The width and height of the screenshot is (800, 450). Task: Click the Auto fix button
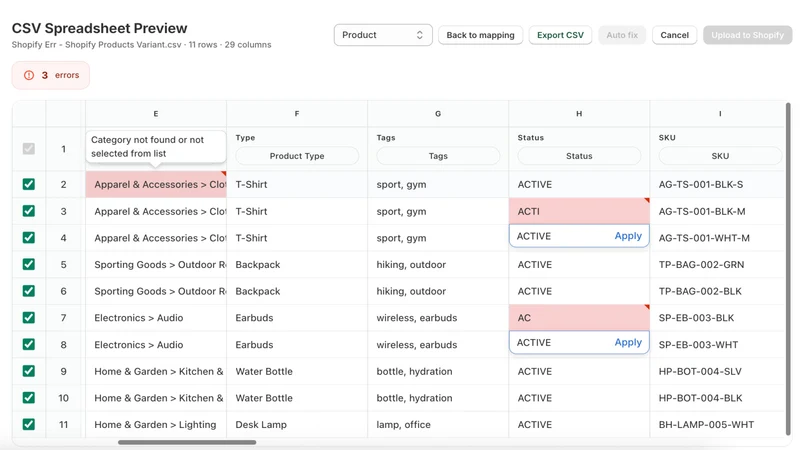click(x=622, y=35)
